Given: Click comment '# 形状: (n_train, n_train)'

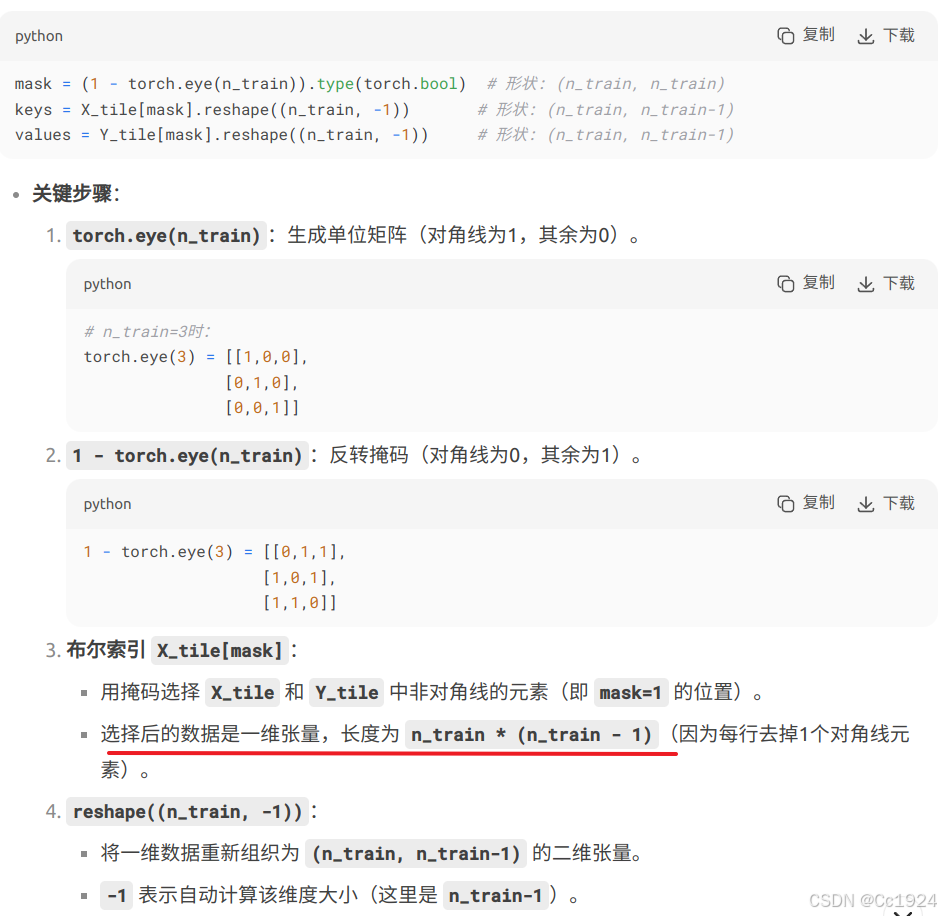Looking at the screenshot, I should click(x=606, y=83).
